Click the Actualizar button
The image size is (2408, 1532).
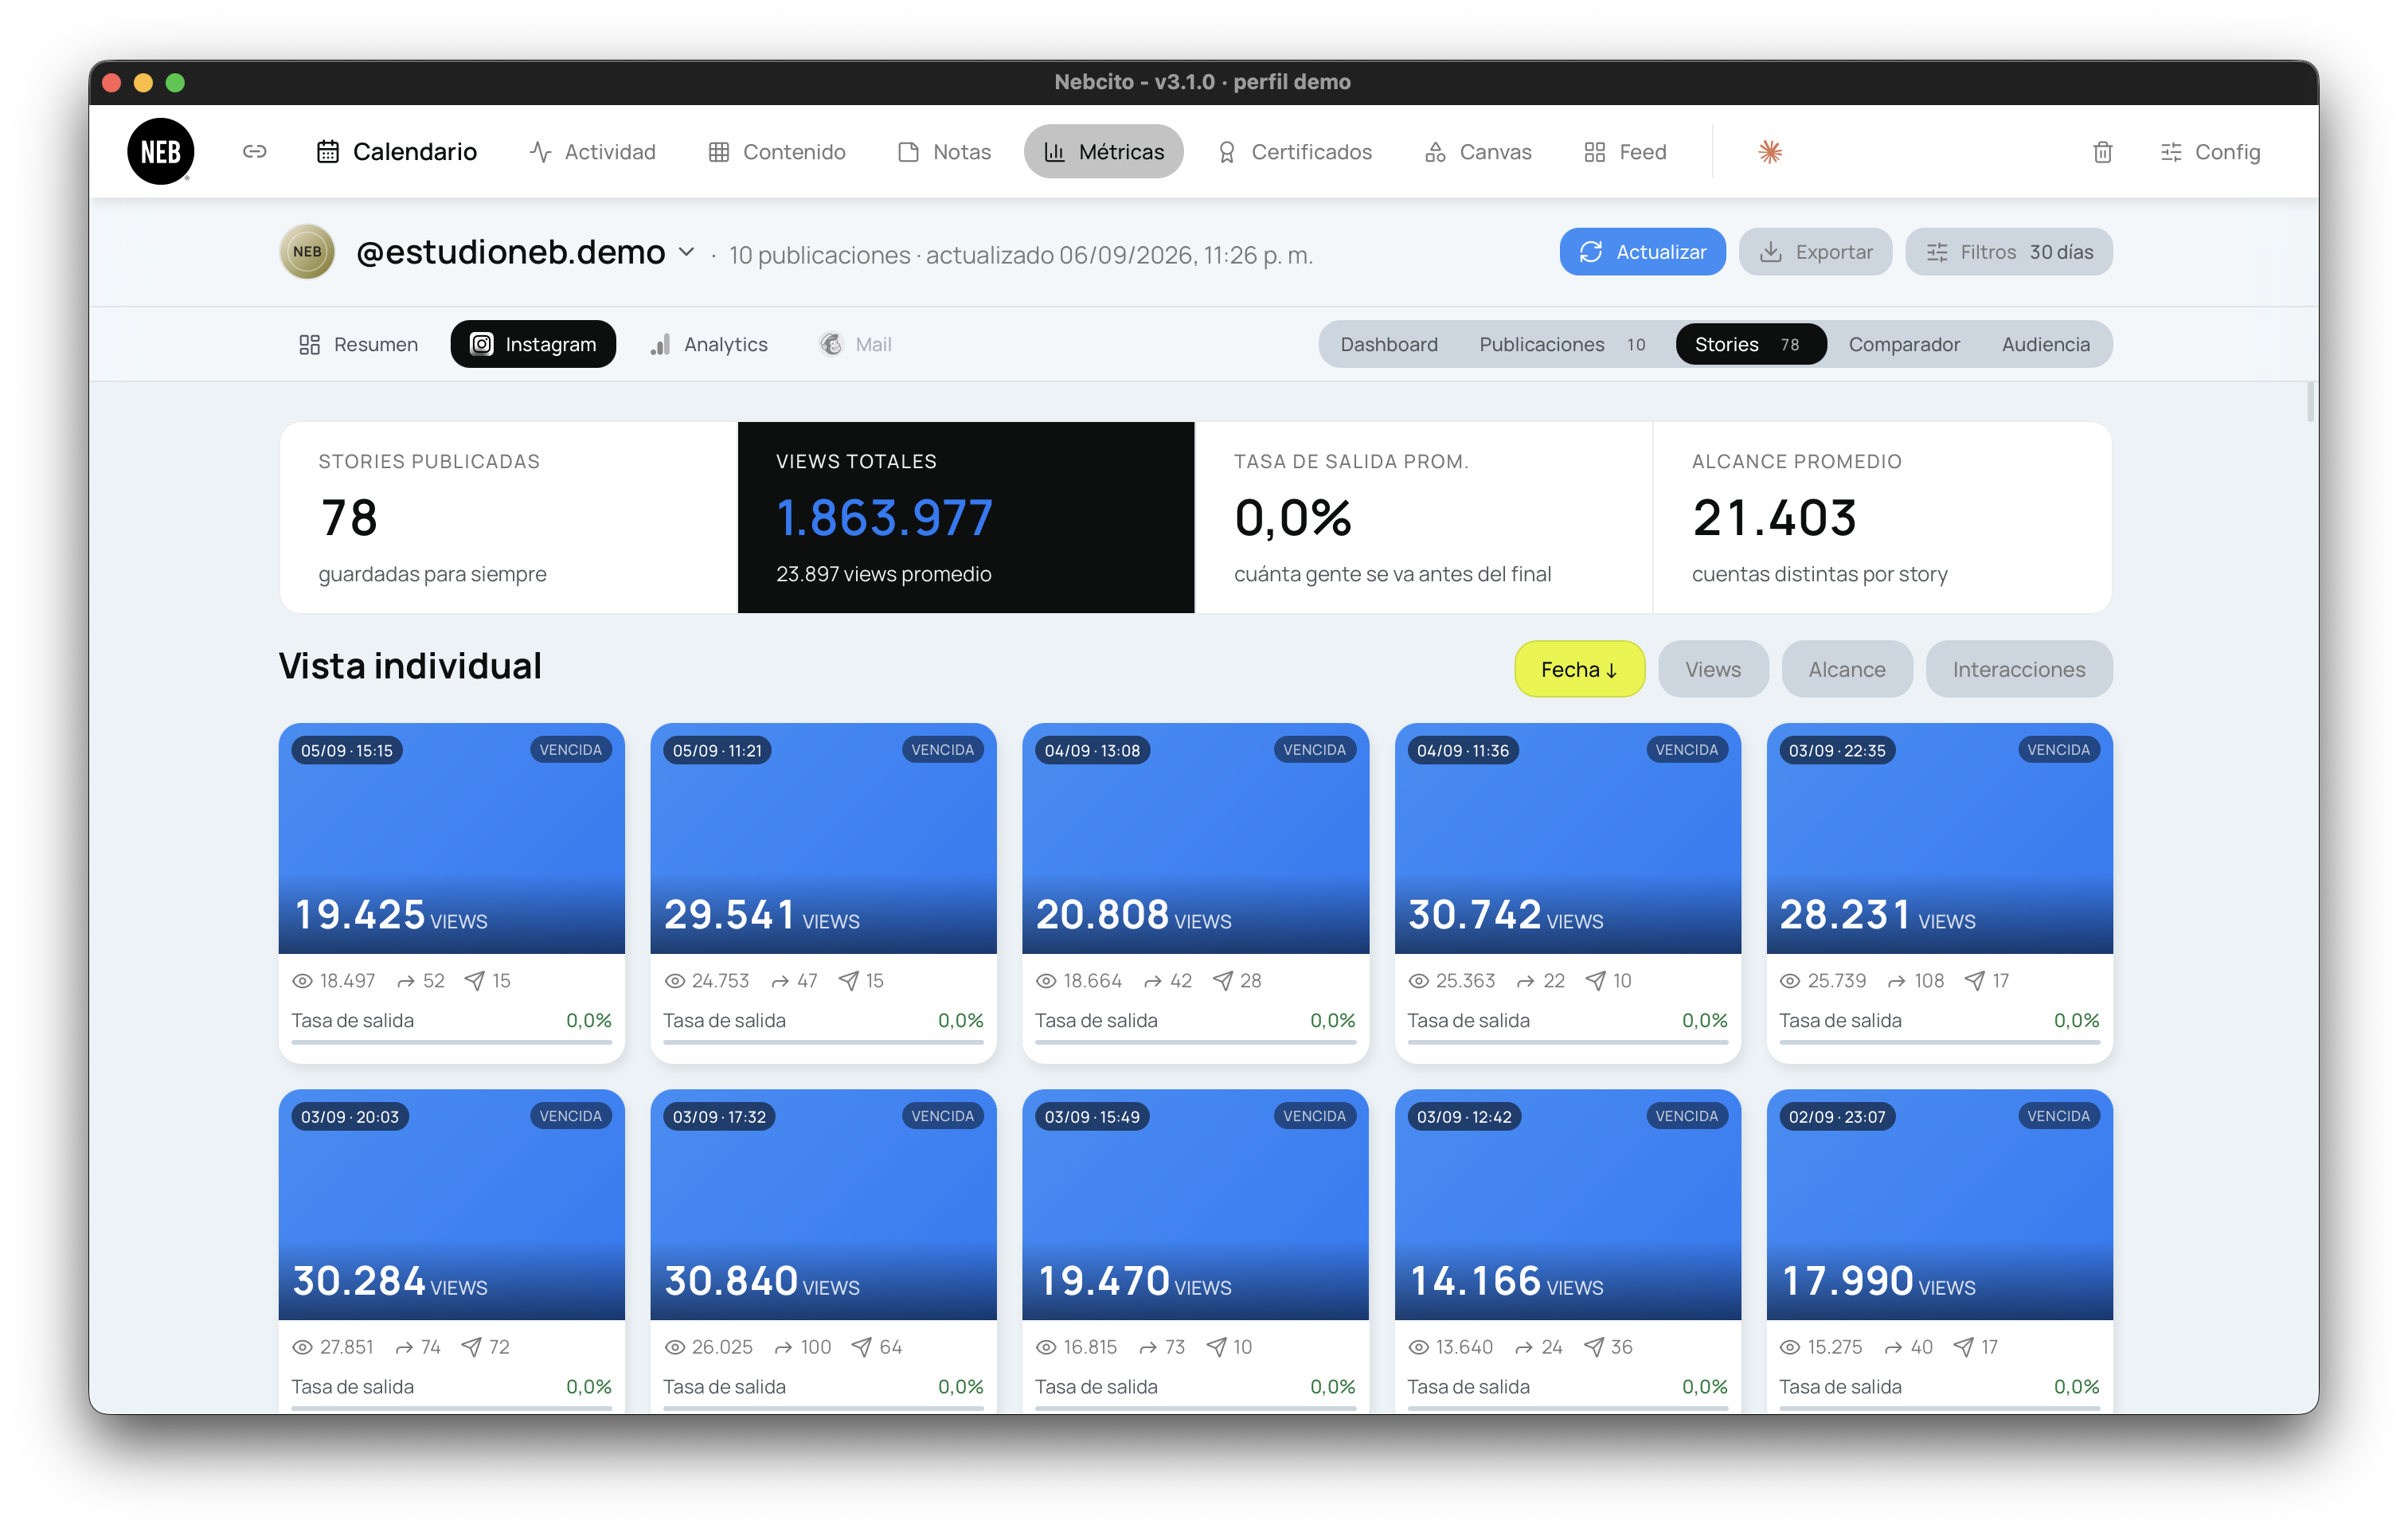(1642, 252)
